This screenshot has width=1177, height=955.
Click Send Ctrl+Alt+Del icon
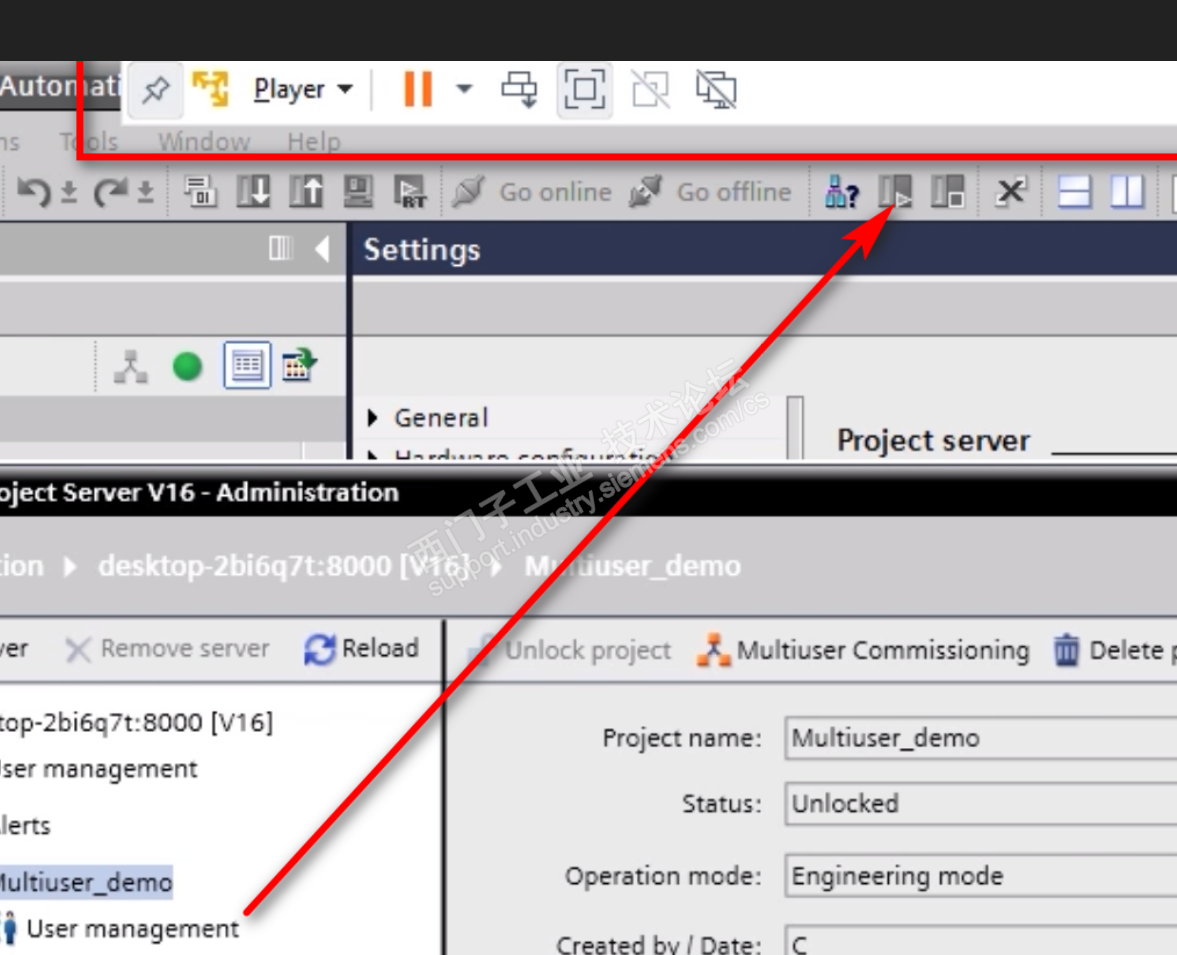519,89
